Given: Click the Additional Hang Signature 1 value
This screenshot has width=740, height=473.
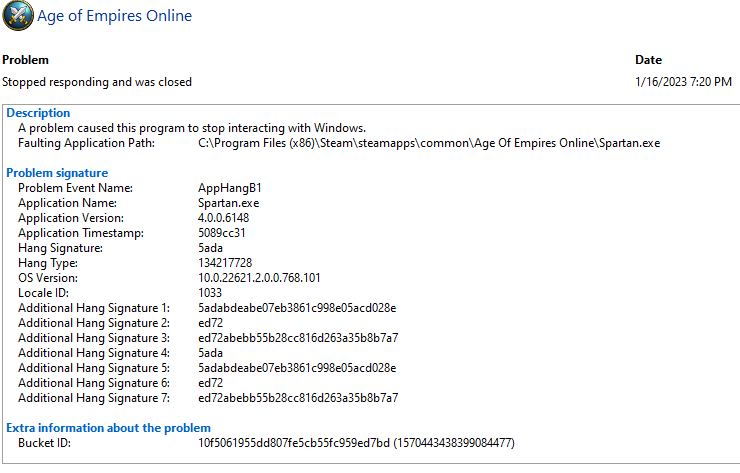Looking at the screenshot, I should click(297, 308).
